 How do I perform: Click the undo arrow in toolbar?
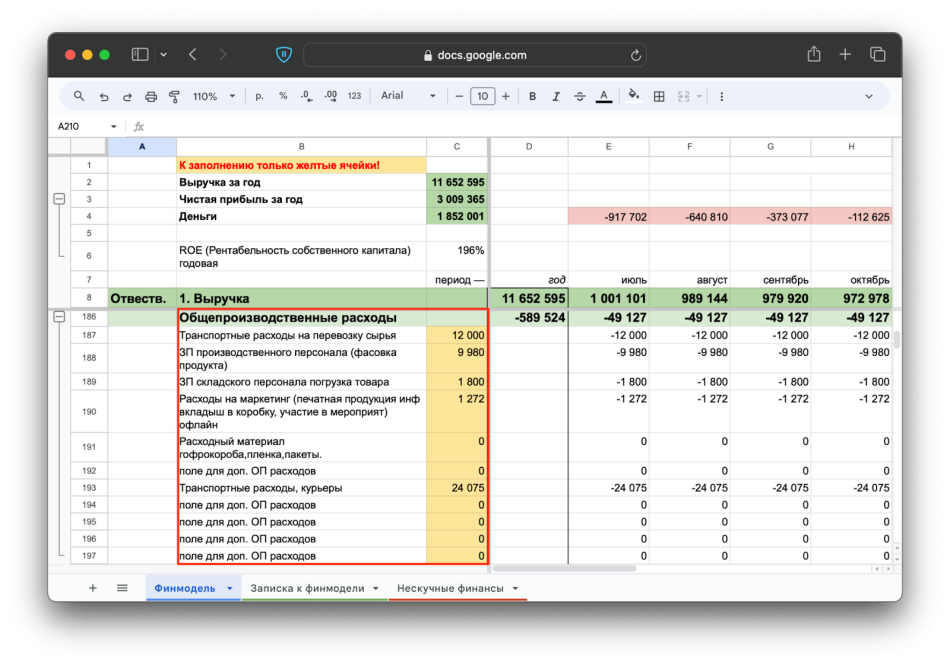tap(104, 96)
